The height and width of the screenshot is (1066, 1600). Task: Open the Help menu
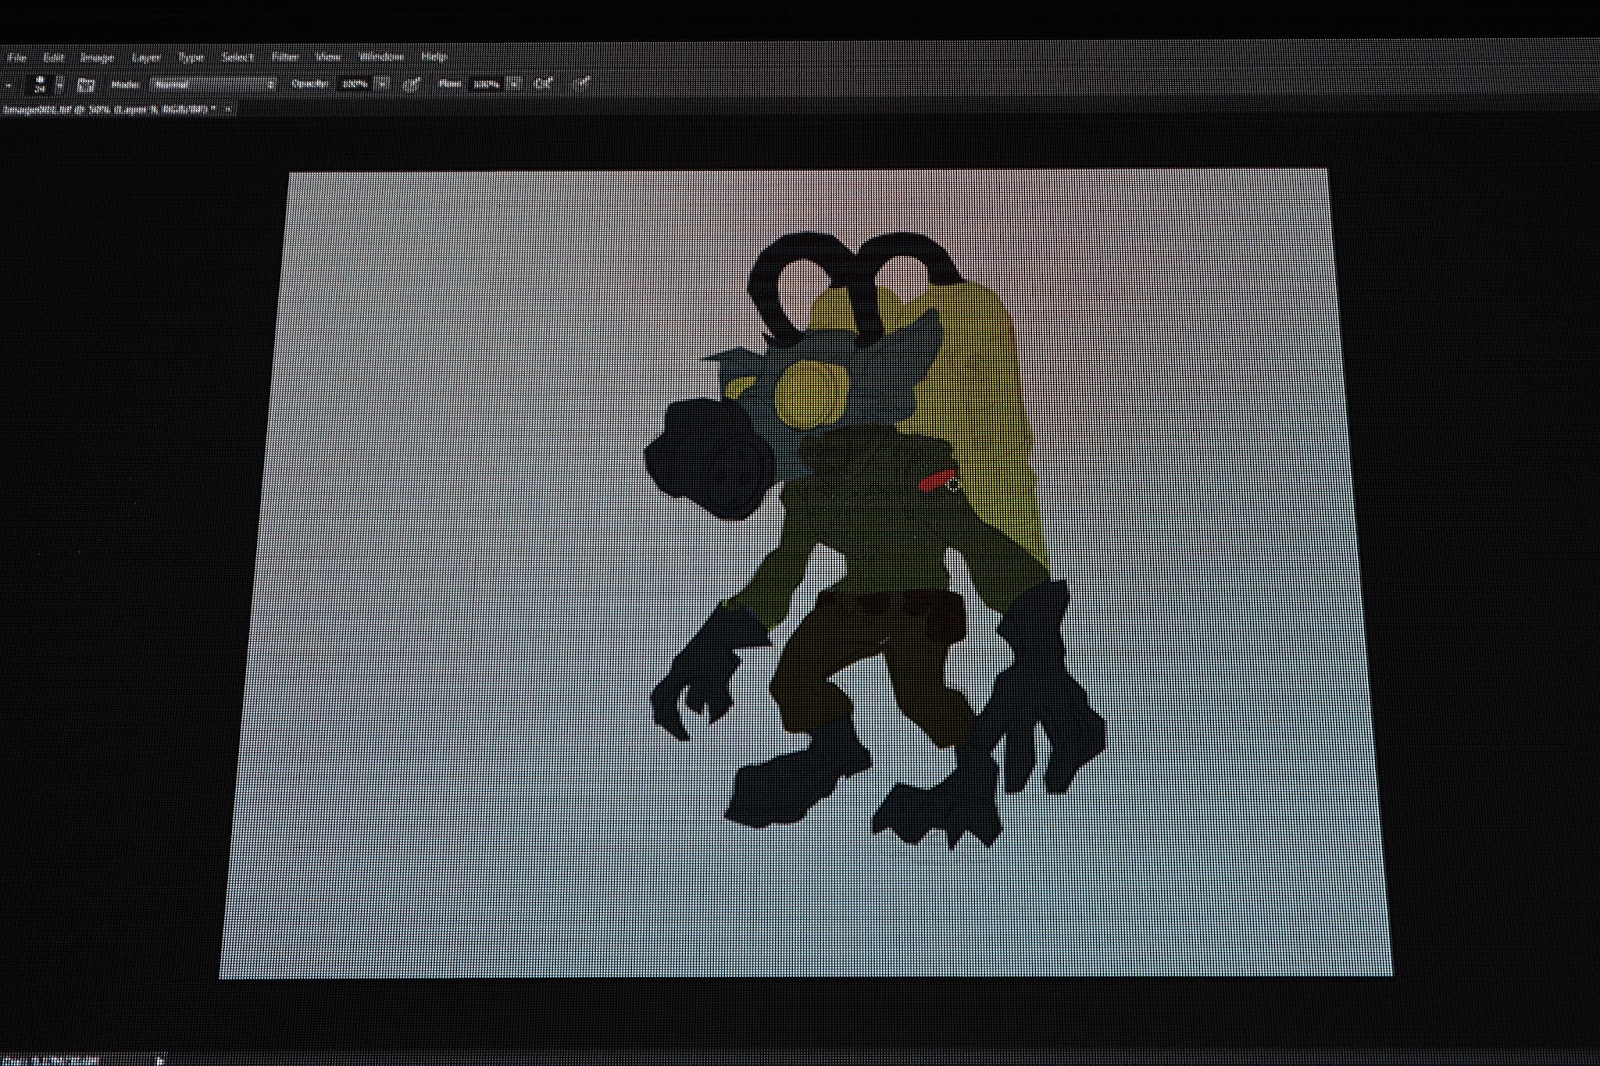click(x=433, y=57)
